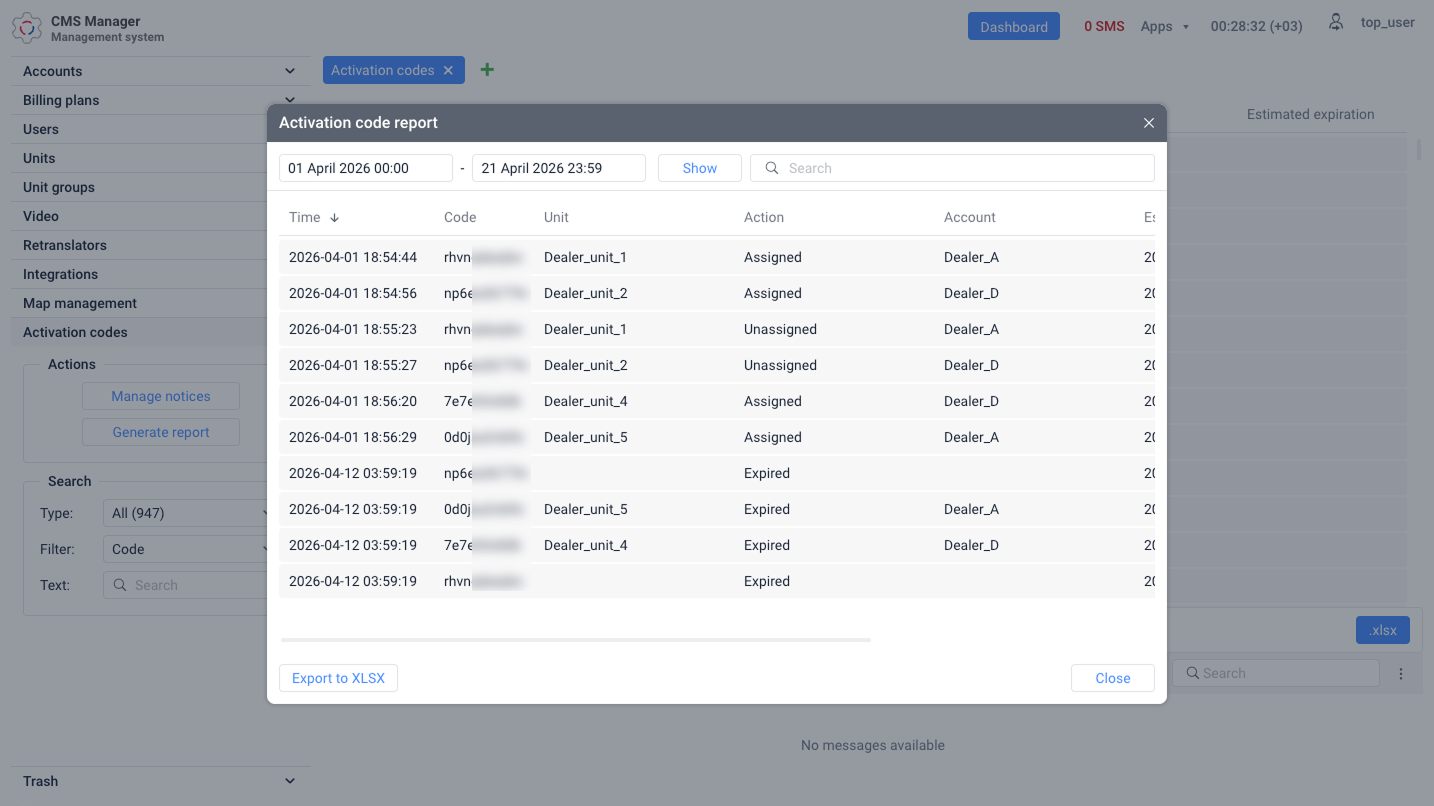Add a new tab with plus icon

pos(487,70)
